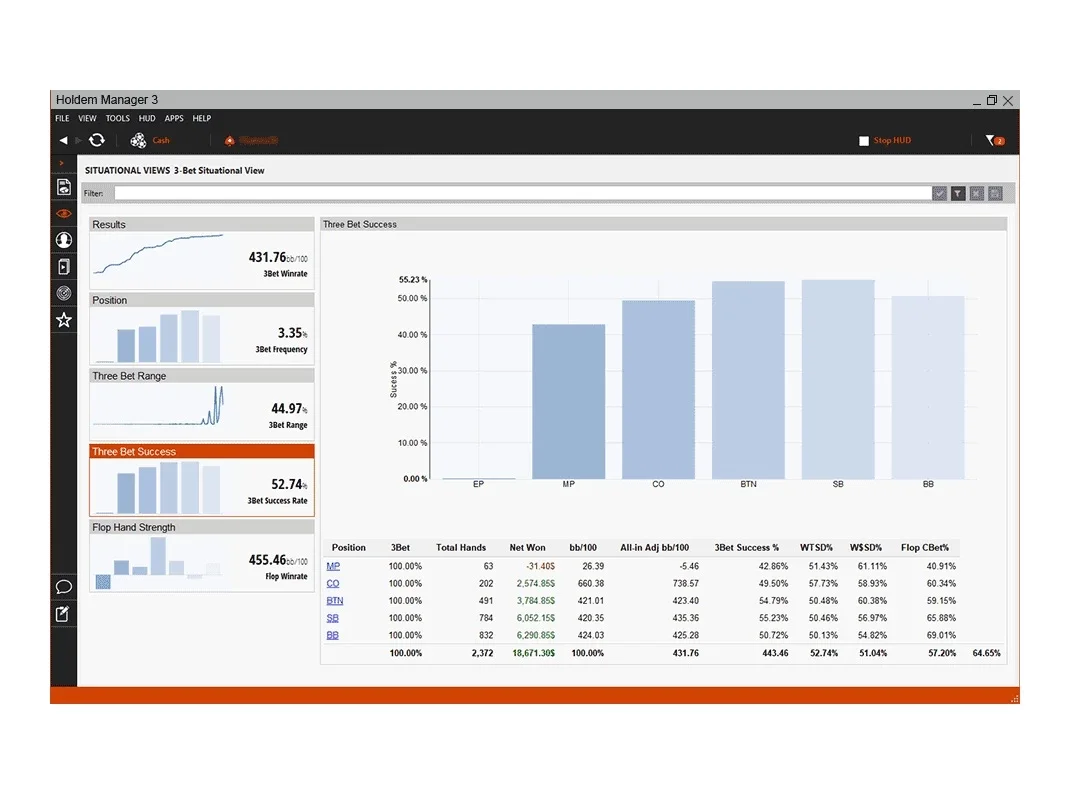Viewport: 1069px width, 793px height.
Task: Click the poker chips Cash game icon
Action: [x=138, y=140]
